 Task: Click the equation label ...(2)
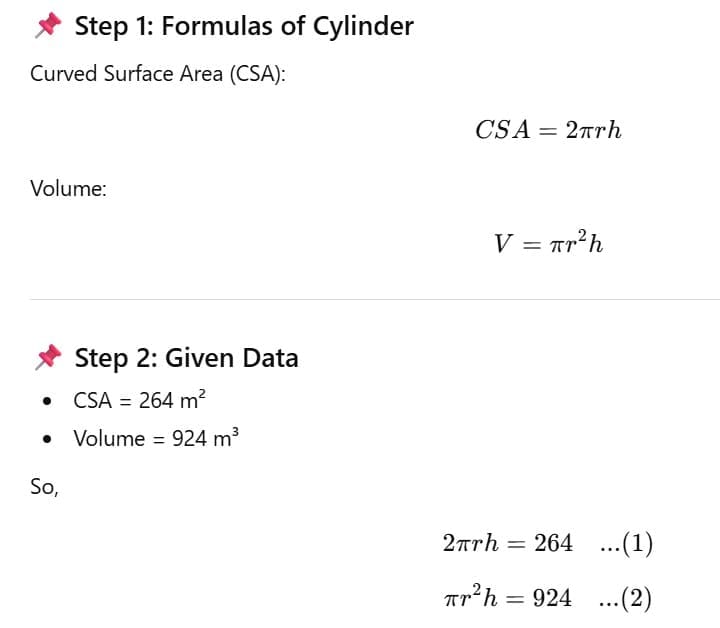coord(624,598)
